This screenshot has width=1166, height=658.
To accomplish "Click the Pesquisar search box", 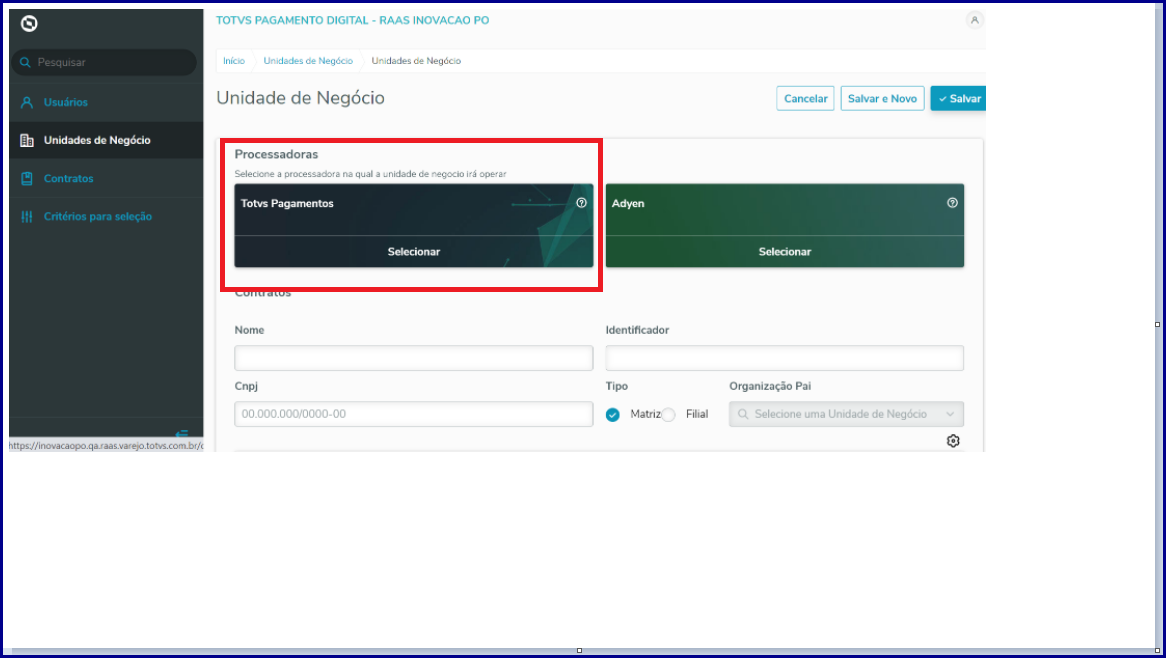I will [x=104, y=62].
